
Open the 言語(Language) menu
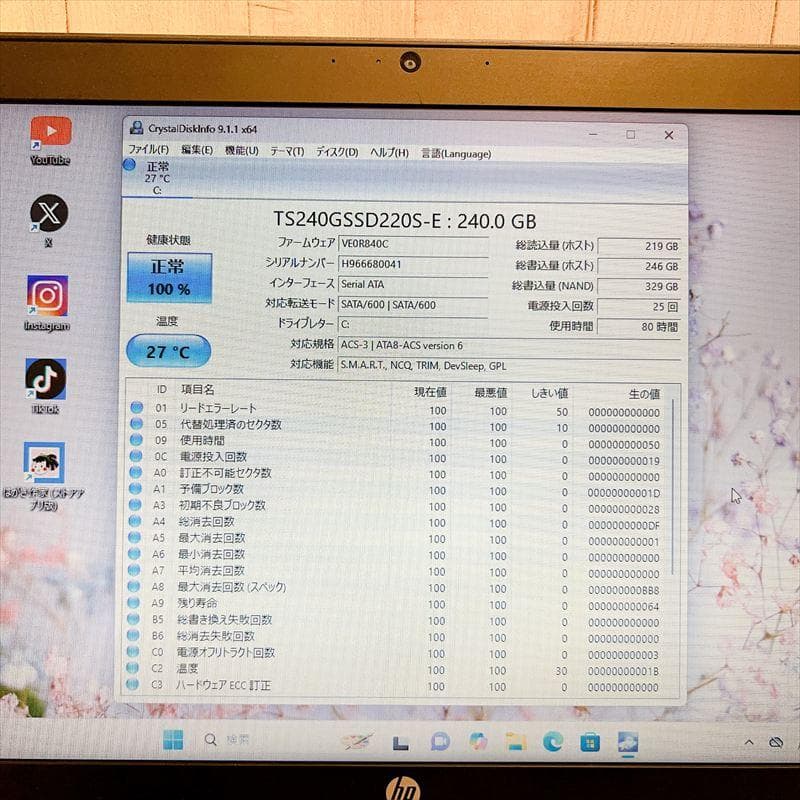point(455,153)
